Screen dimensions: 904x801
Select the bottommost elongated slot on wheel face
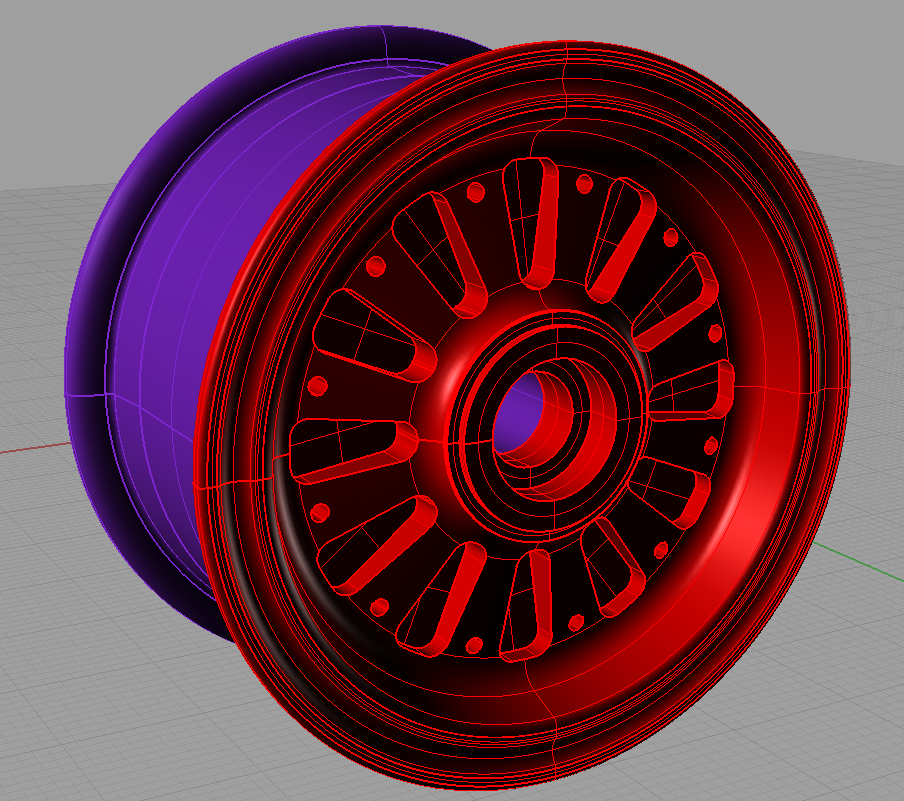(527, 606)
